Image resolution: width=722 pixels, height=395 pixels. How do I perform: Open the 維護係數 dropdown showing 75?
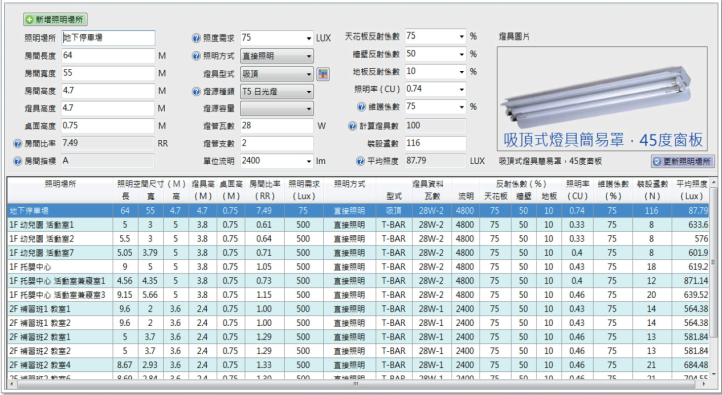436,106
